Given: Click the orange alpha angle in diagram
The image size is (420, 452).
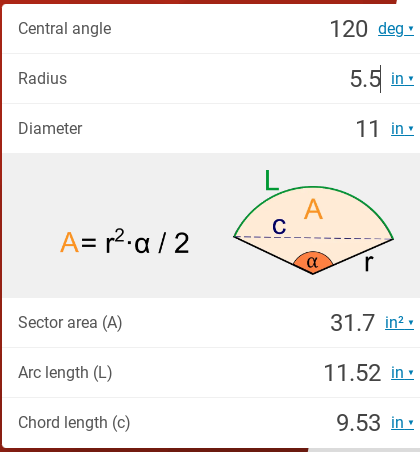Looking at the screenshot, I should (313, 262).
